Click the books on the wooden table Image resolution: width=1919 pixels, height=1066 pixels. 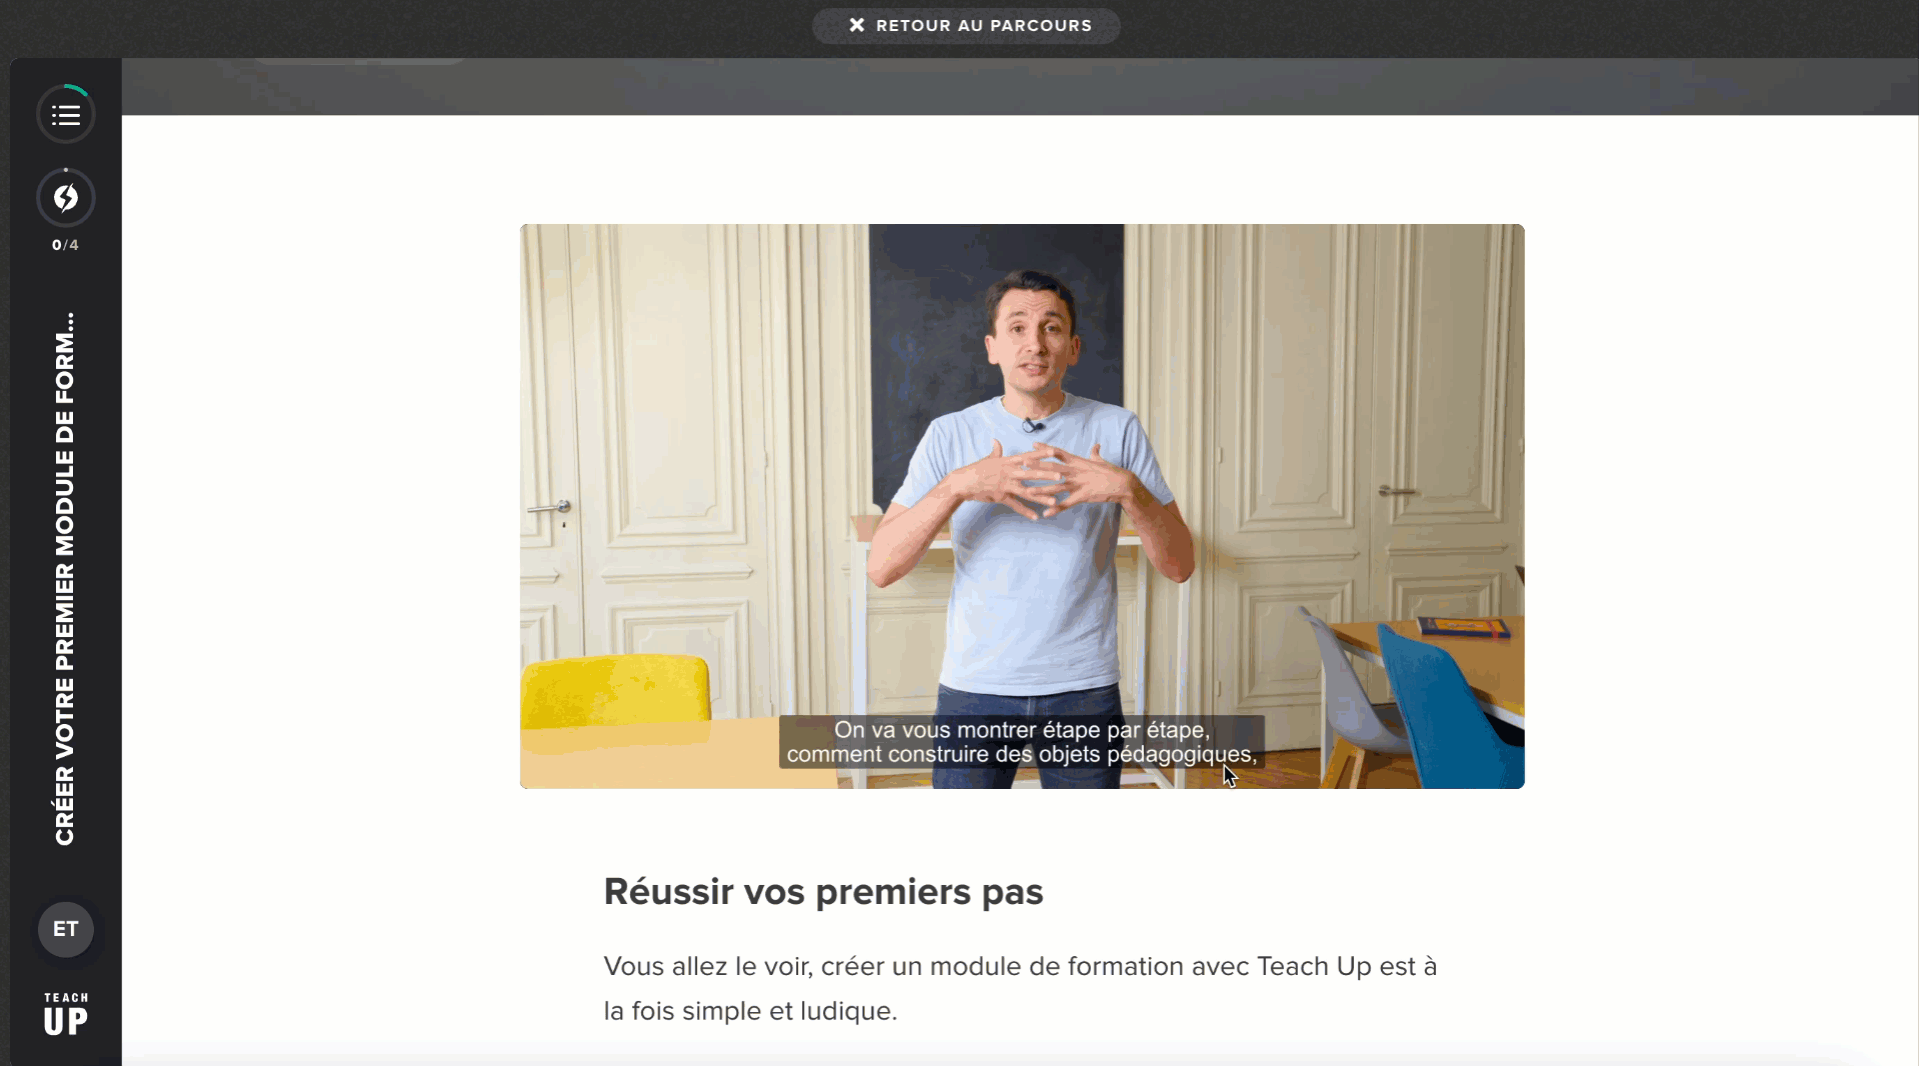[1464, 628]
